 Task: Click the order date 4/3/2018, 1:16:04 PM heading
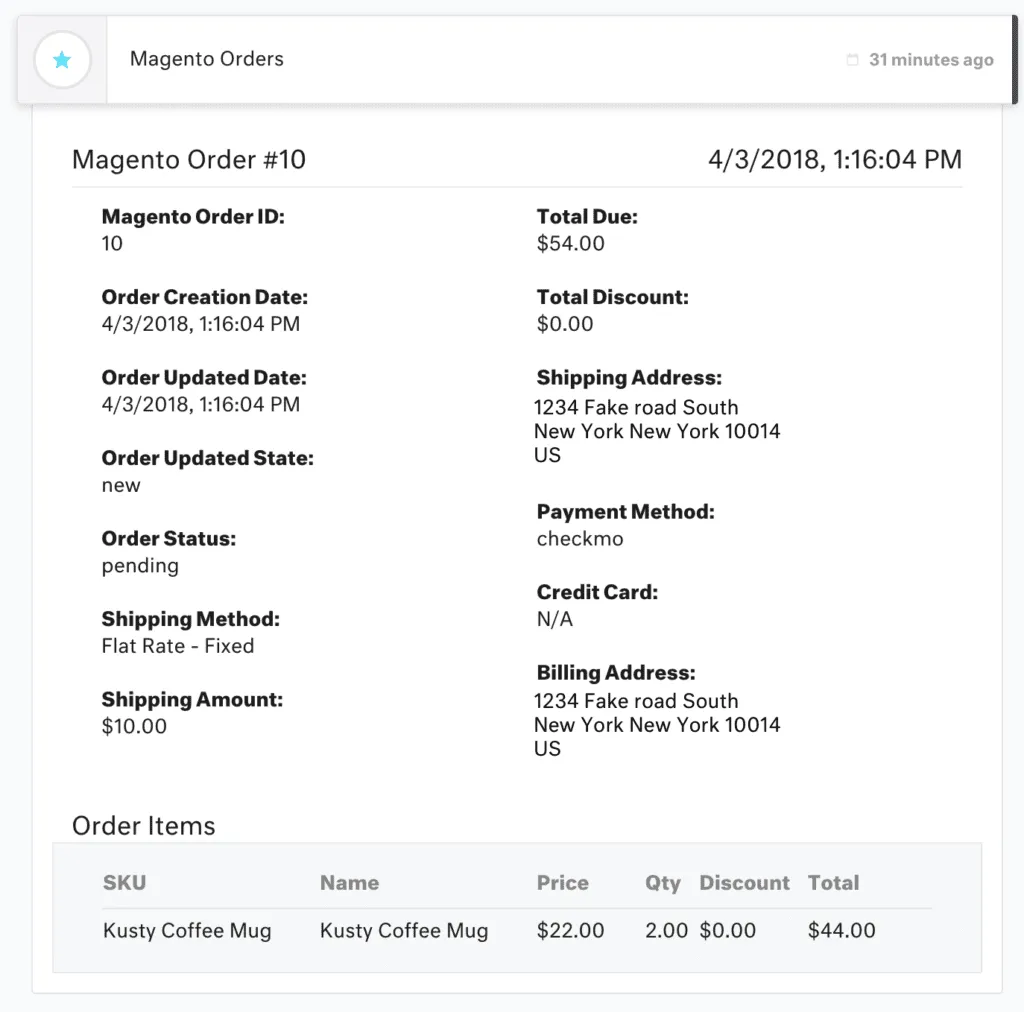835,159
